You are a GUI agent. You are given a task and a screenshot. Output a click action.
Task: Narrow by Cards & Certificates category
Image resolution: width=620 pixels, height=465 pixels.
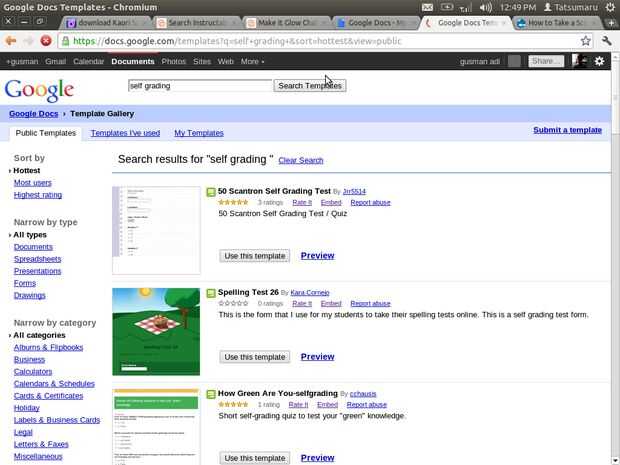[x=48, y=396]
